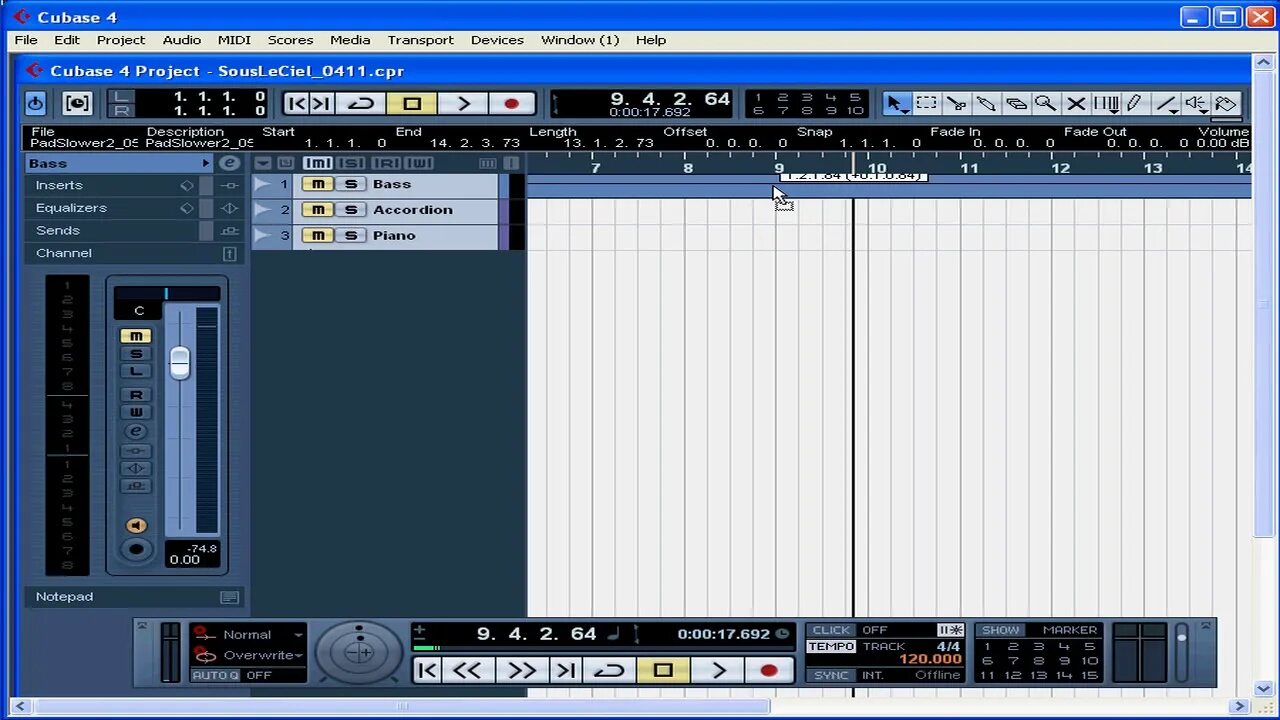The image size is (1280, 720).
Task: Click Record on the bottom transport panel
Action: [x=768, y=670]
